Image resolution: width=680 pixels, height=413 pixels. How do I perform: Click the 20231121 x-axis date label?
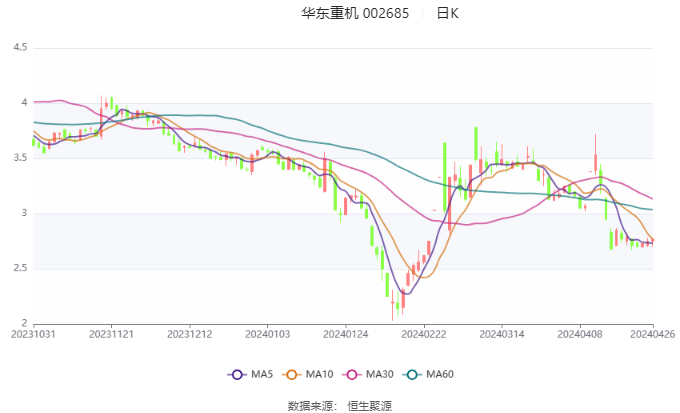(111, 334)
